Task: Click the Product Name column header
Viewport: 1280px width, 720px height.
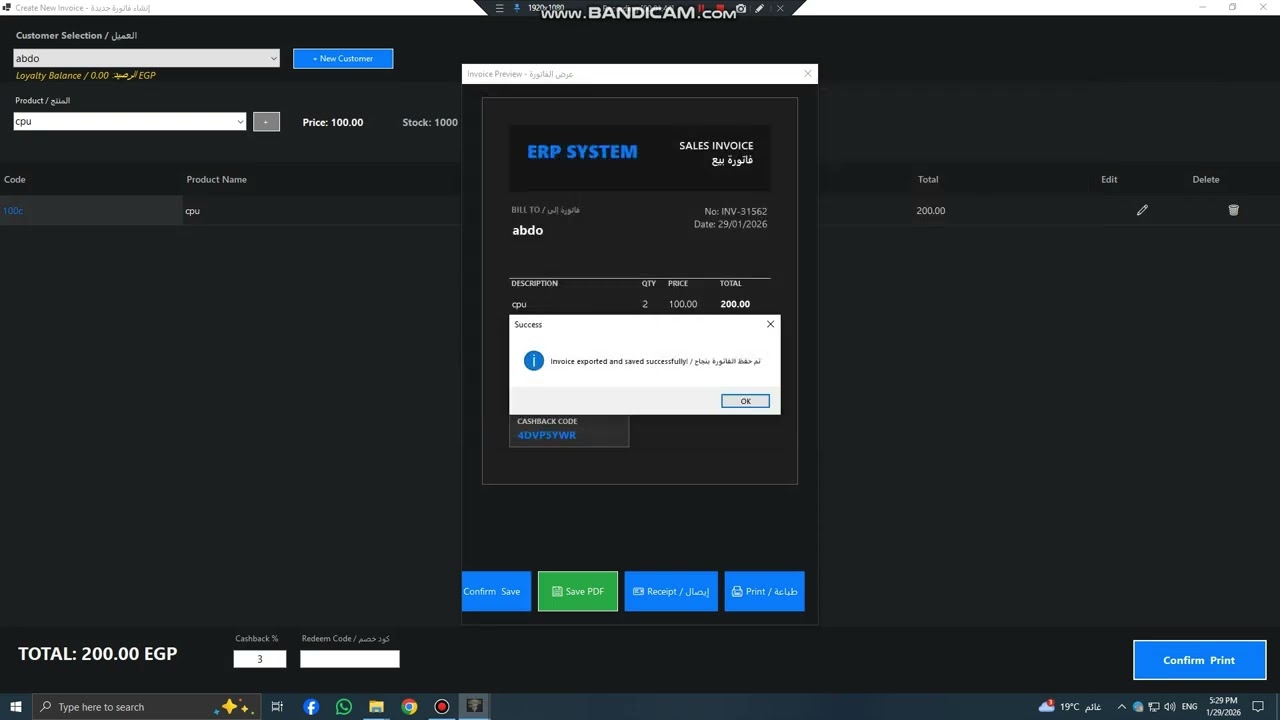Action: click(x=216, y=179)
